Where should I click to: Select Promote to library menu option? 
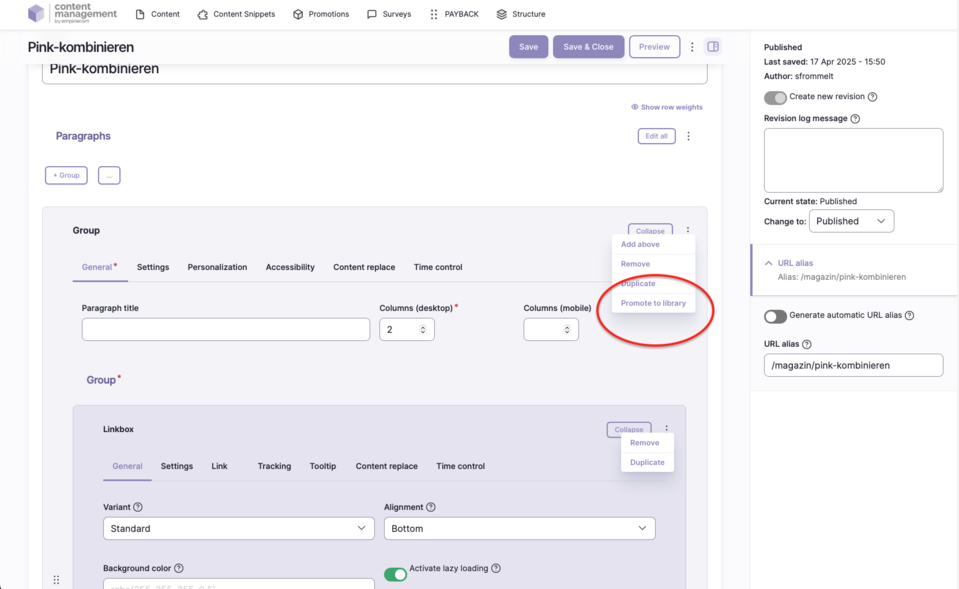[653, 303]
